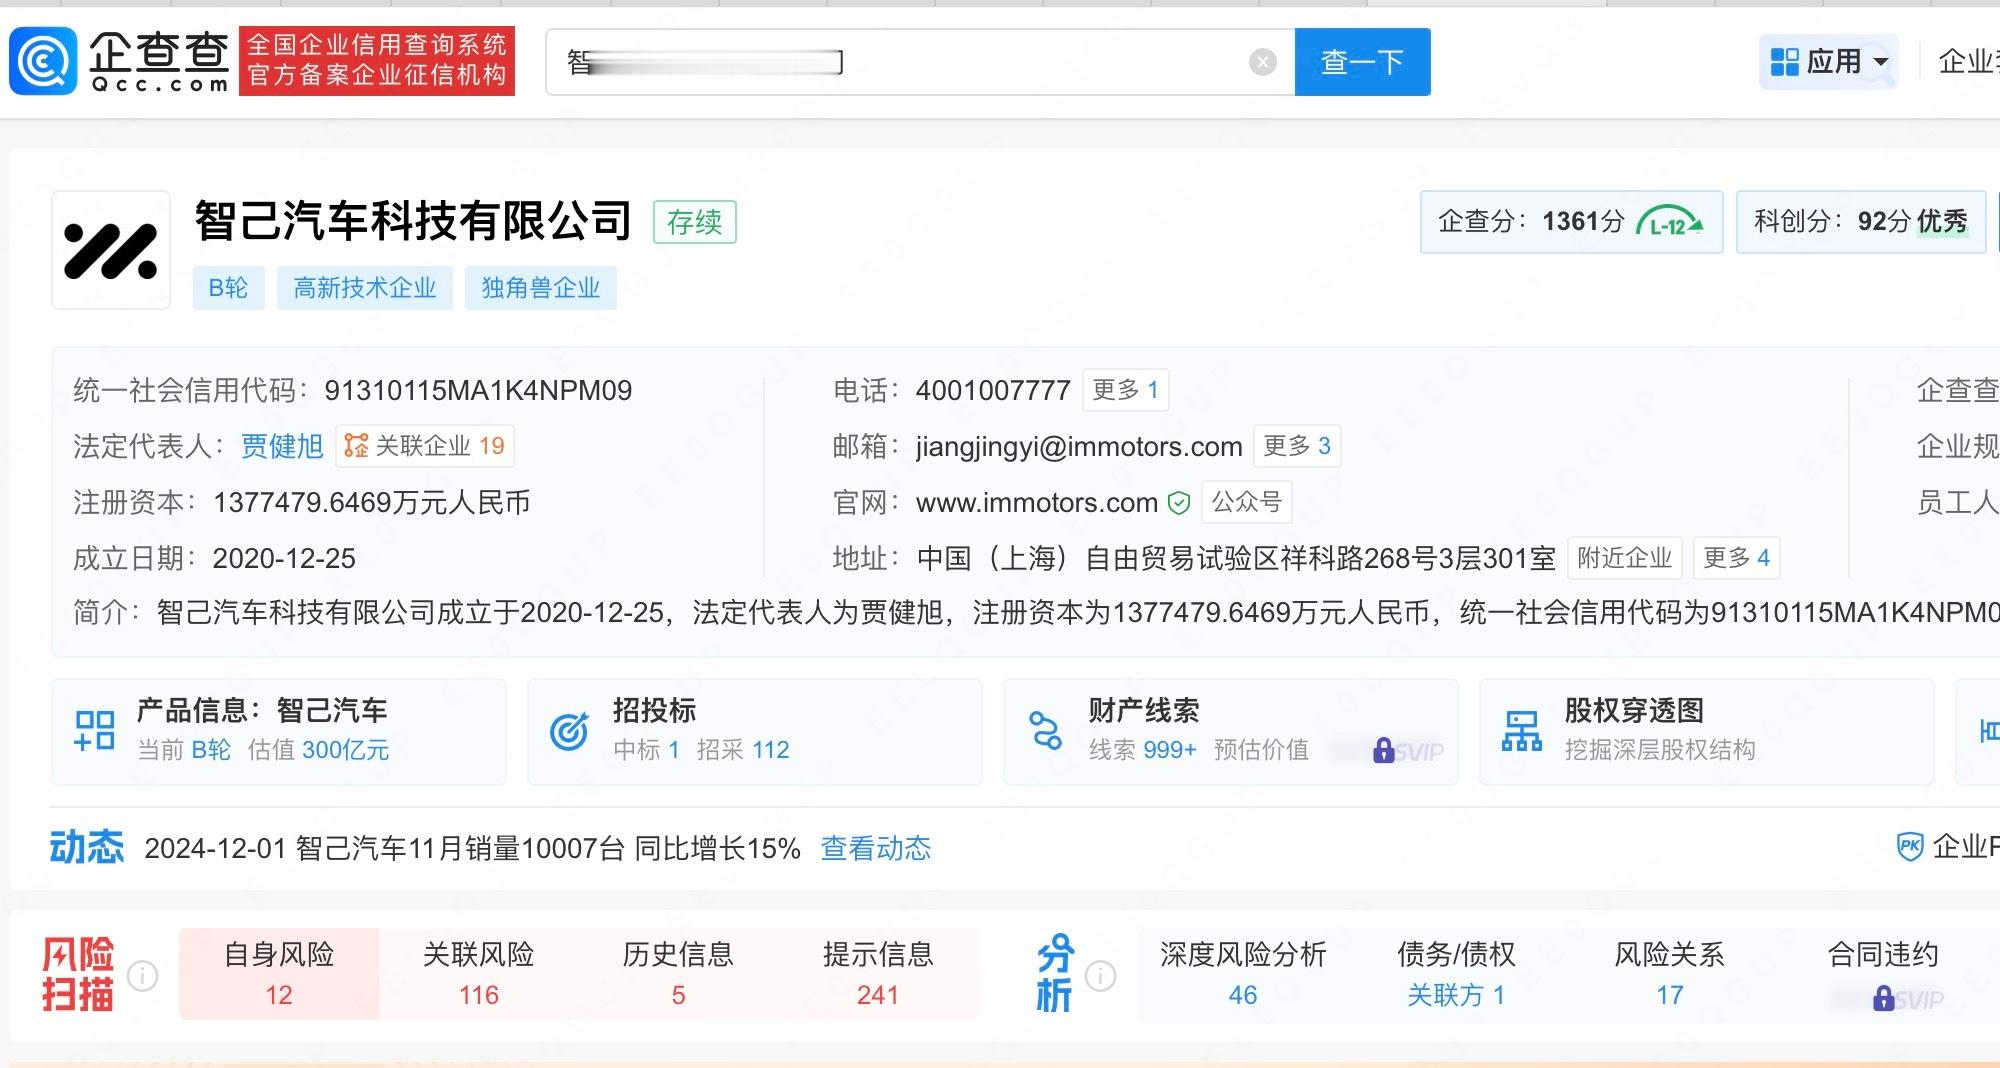Screen dimensions: 2000x1068
Task: Click the info icon beside 分析
Action: pyautogui.click(x=1101, y=975)
